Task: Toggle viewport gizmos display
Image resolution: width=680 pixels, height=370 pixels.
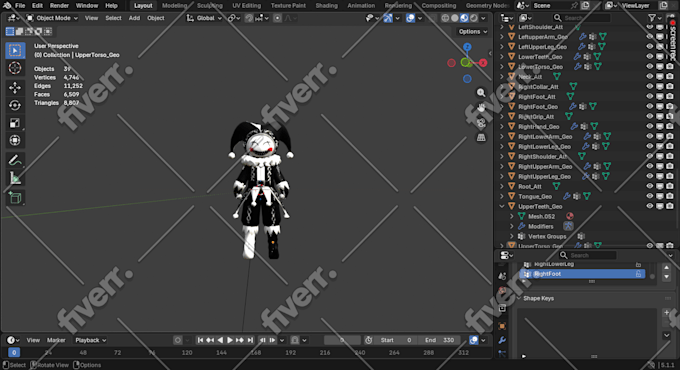Action: coord(388,18)
